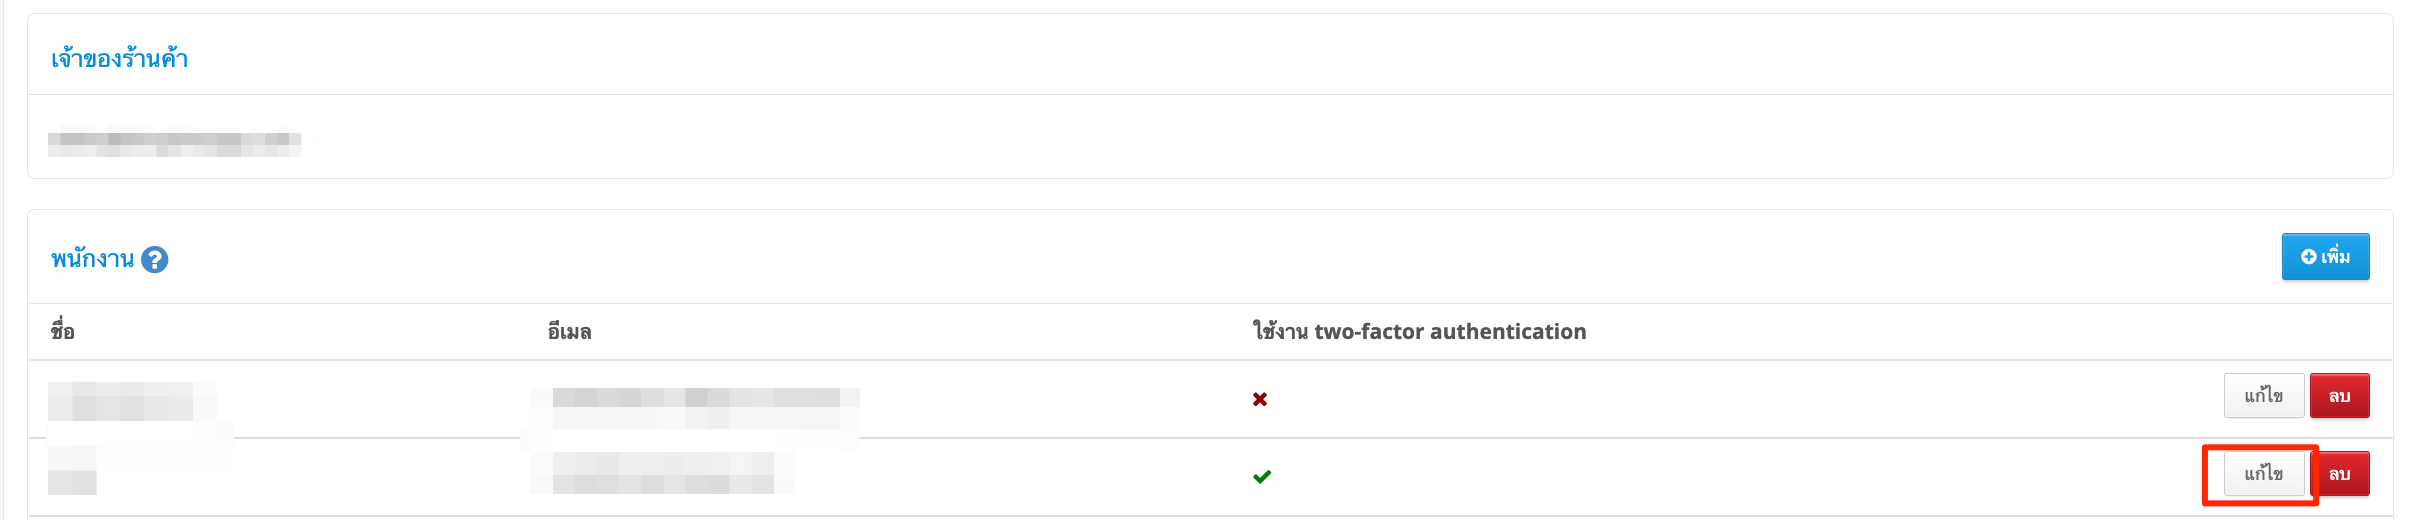Viewport: 2410px width, 520px height.
Task: Select the second employee's blurred name
Action: pyautogui.click(x=140, y=470)
